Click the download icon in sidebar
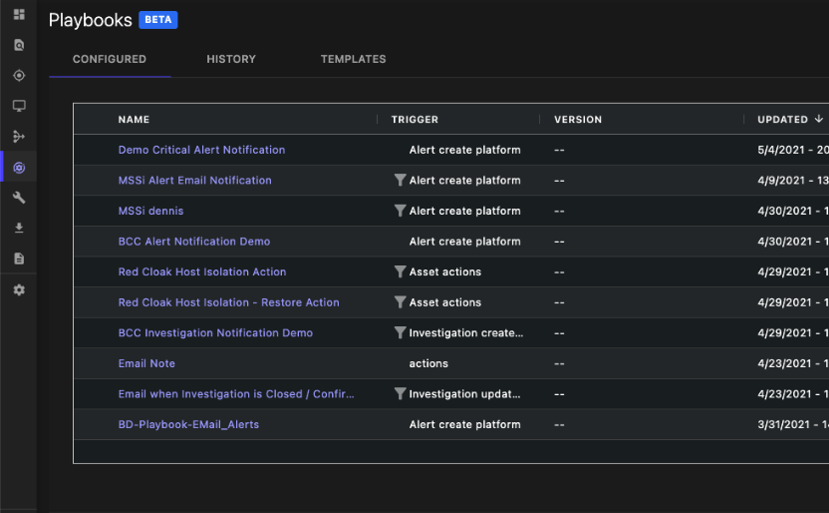This screenshot has height=513, width=829. coord(18,228)
